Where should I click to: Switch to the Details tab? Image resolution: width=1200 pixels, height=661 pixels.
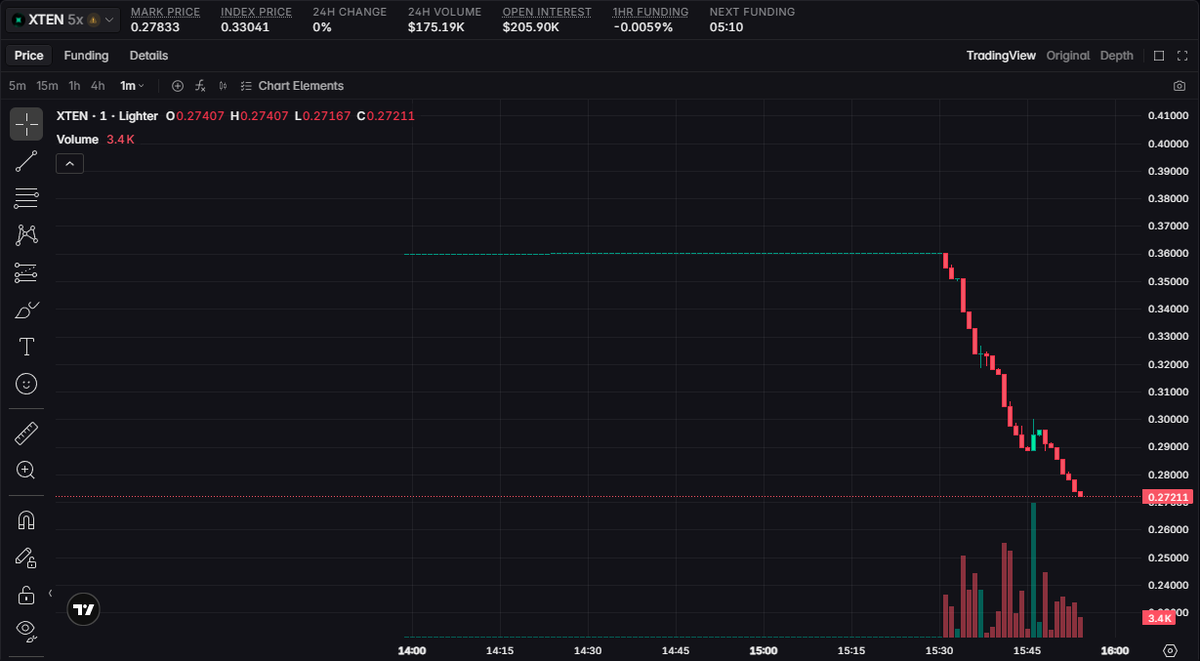(149, 56)
